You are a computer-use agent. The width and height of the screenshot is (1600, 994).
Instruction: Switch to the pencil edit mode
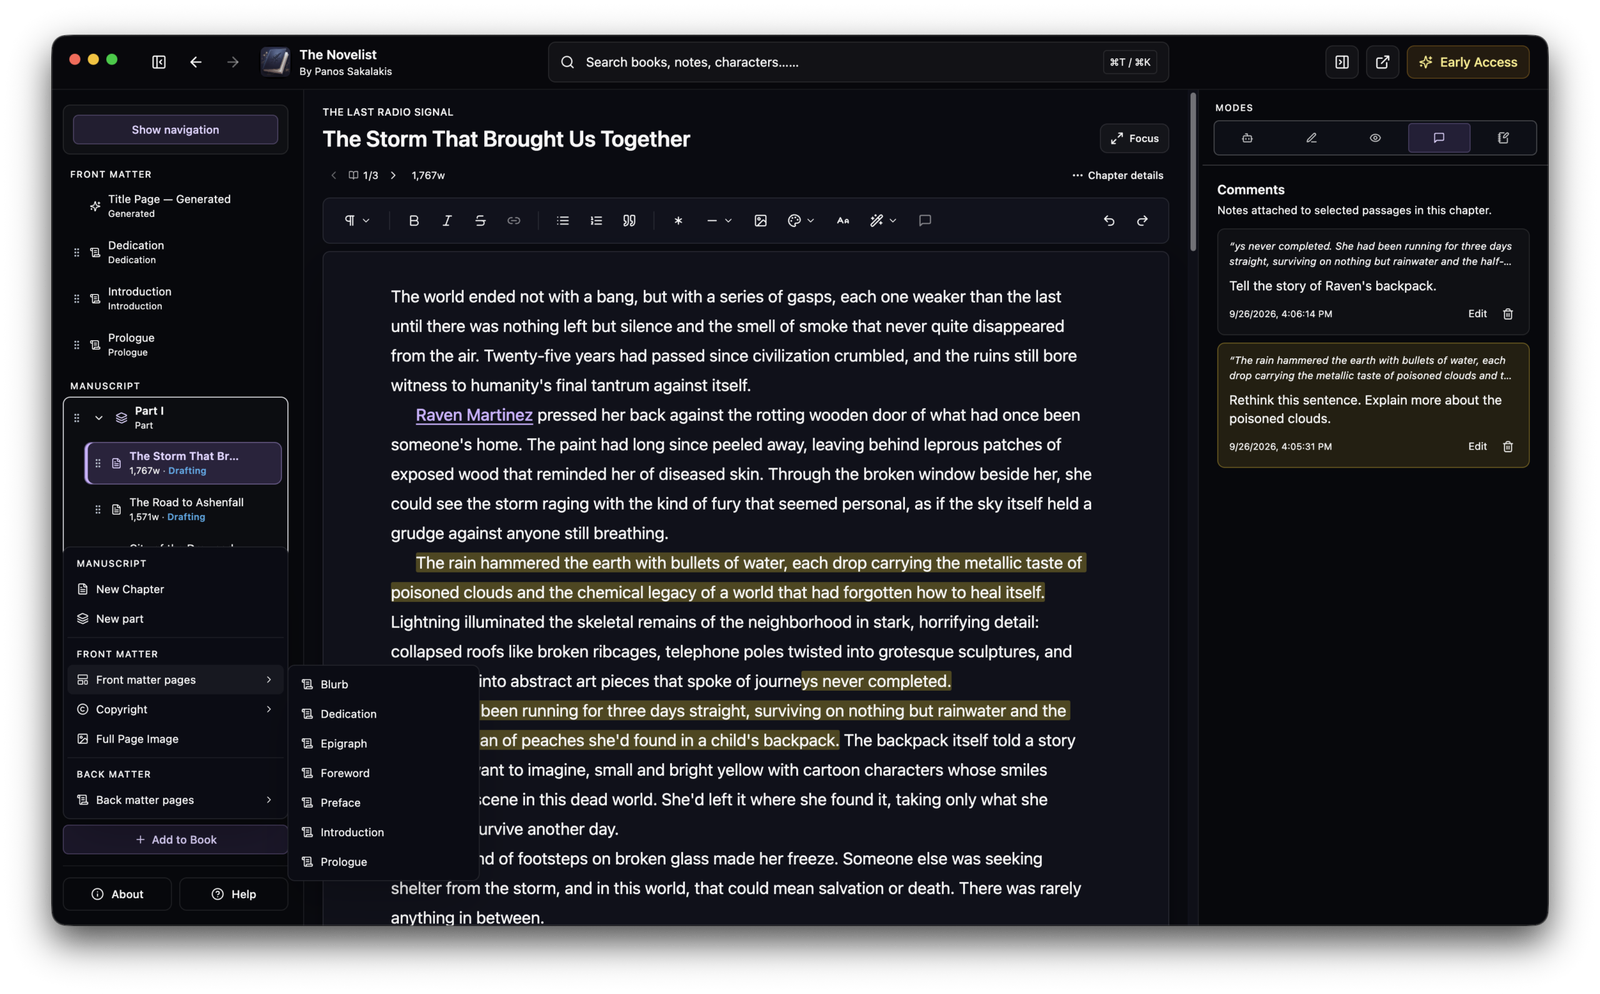point(1311,138)
